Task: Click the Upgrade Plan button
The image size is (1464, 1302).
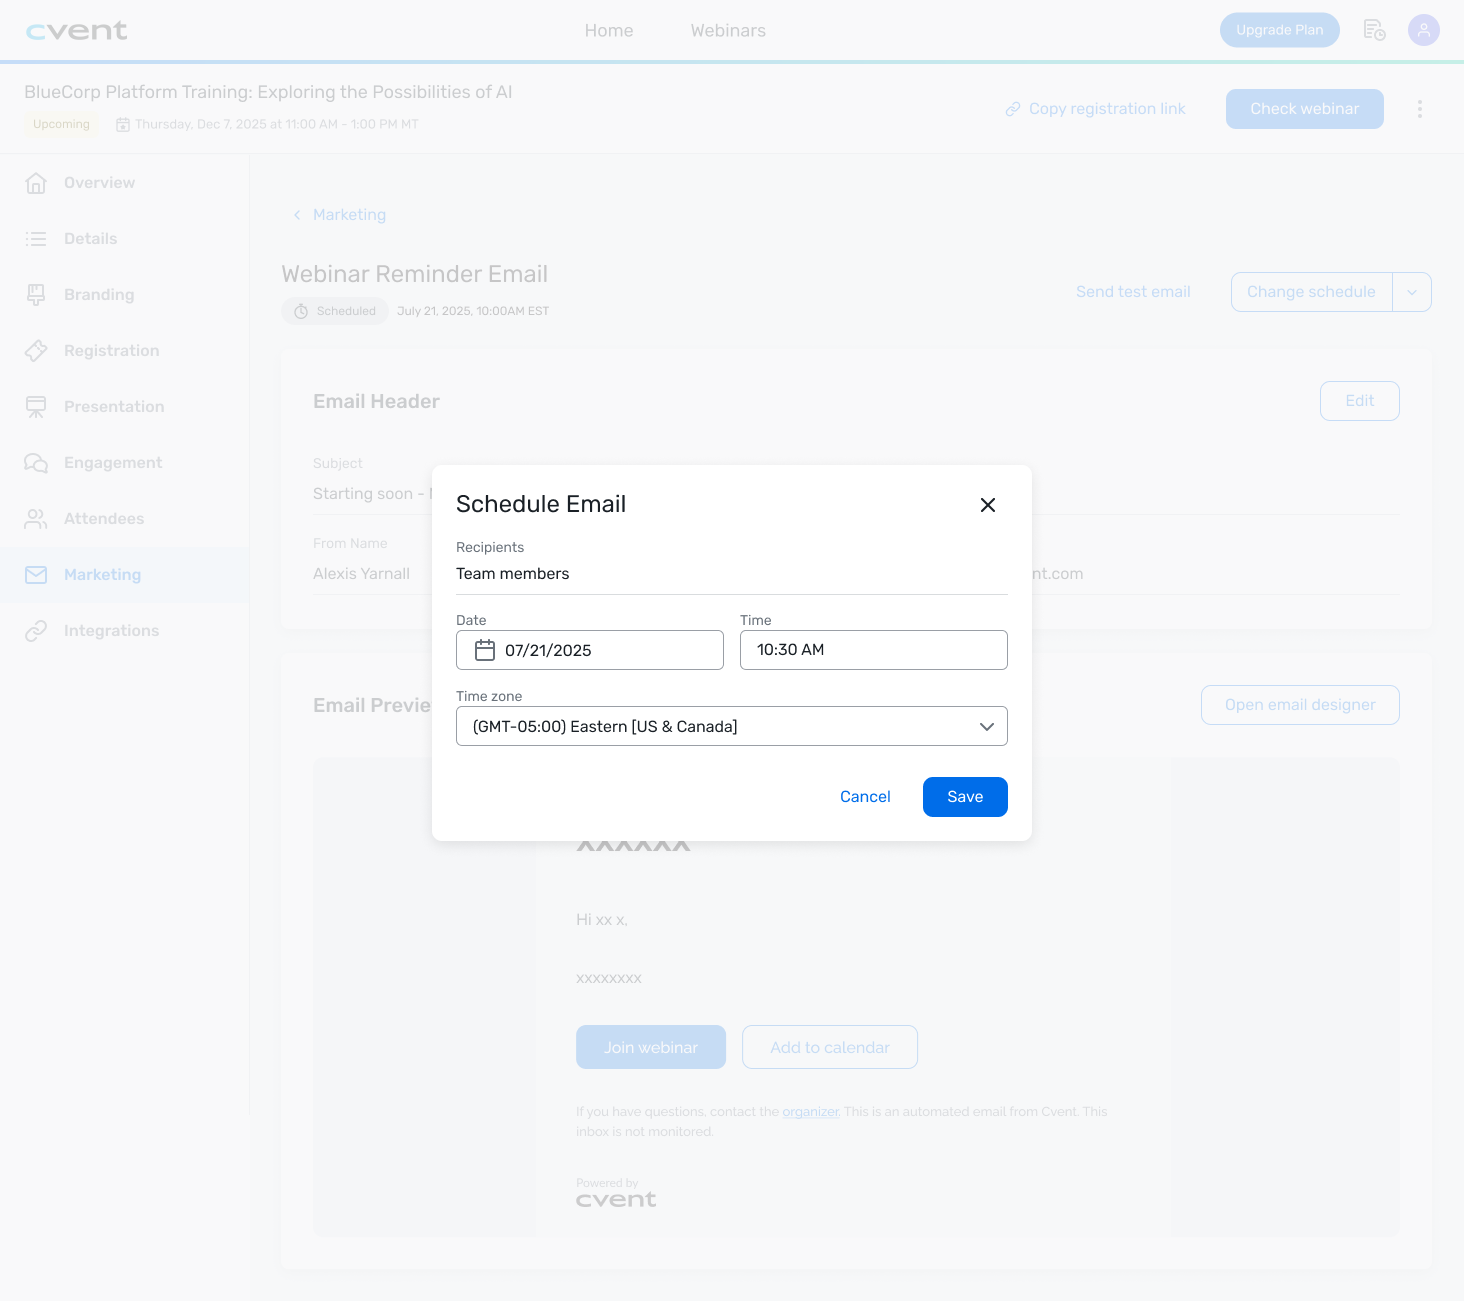Action: click(x=1280, y=30)
